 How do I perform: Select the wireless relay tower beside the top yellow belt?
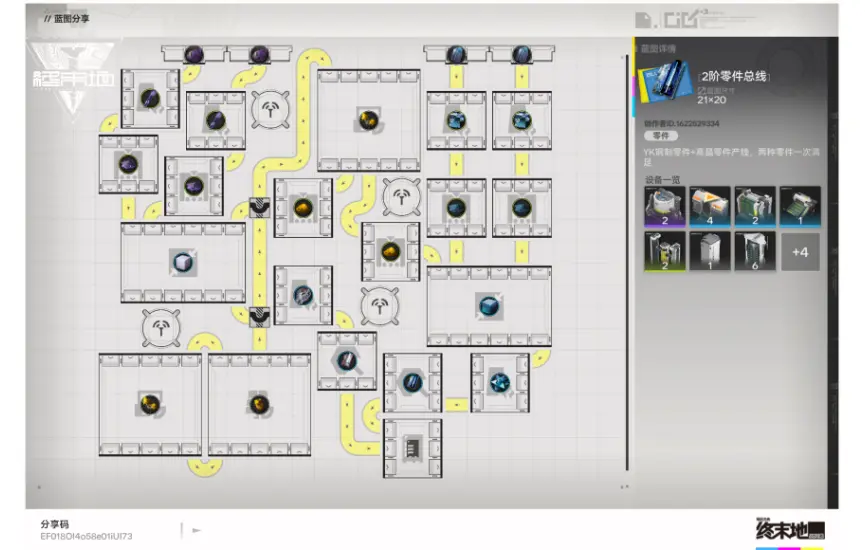point(270,109)
